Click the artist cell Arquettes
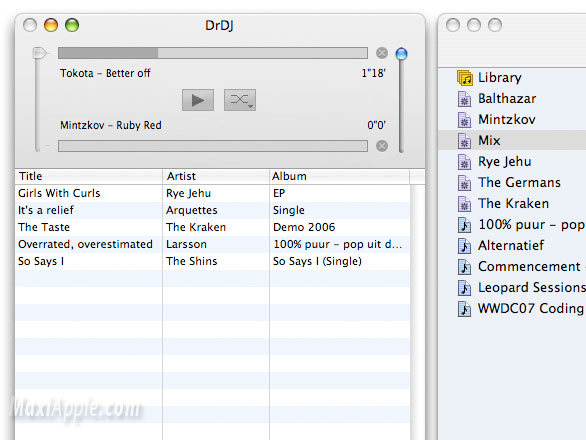 192,210
